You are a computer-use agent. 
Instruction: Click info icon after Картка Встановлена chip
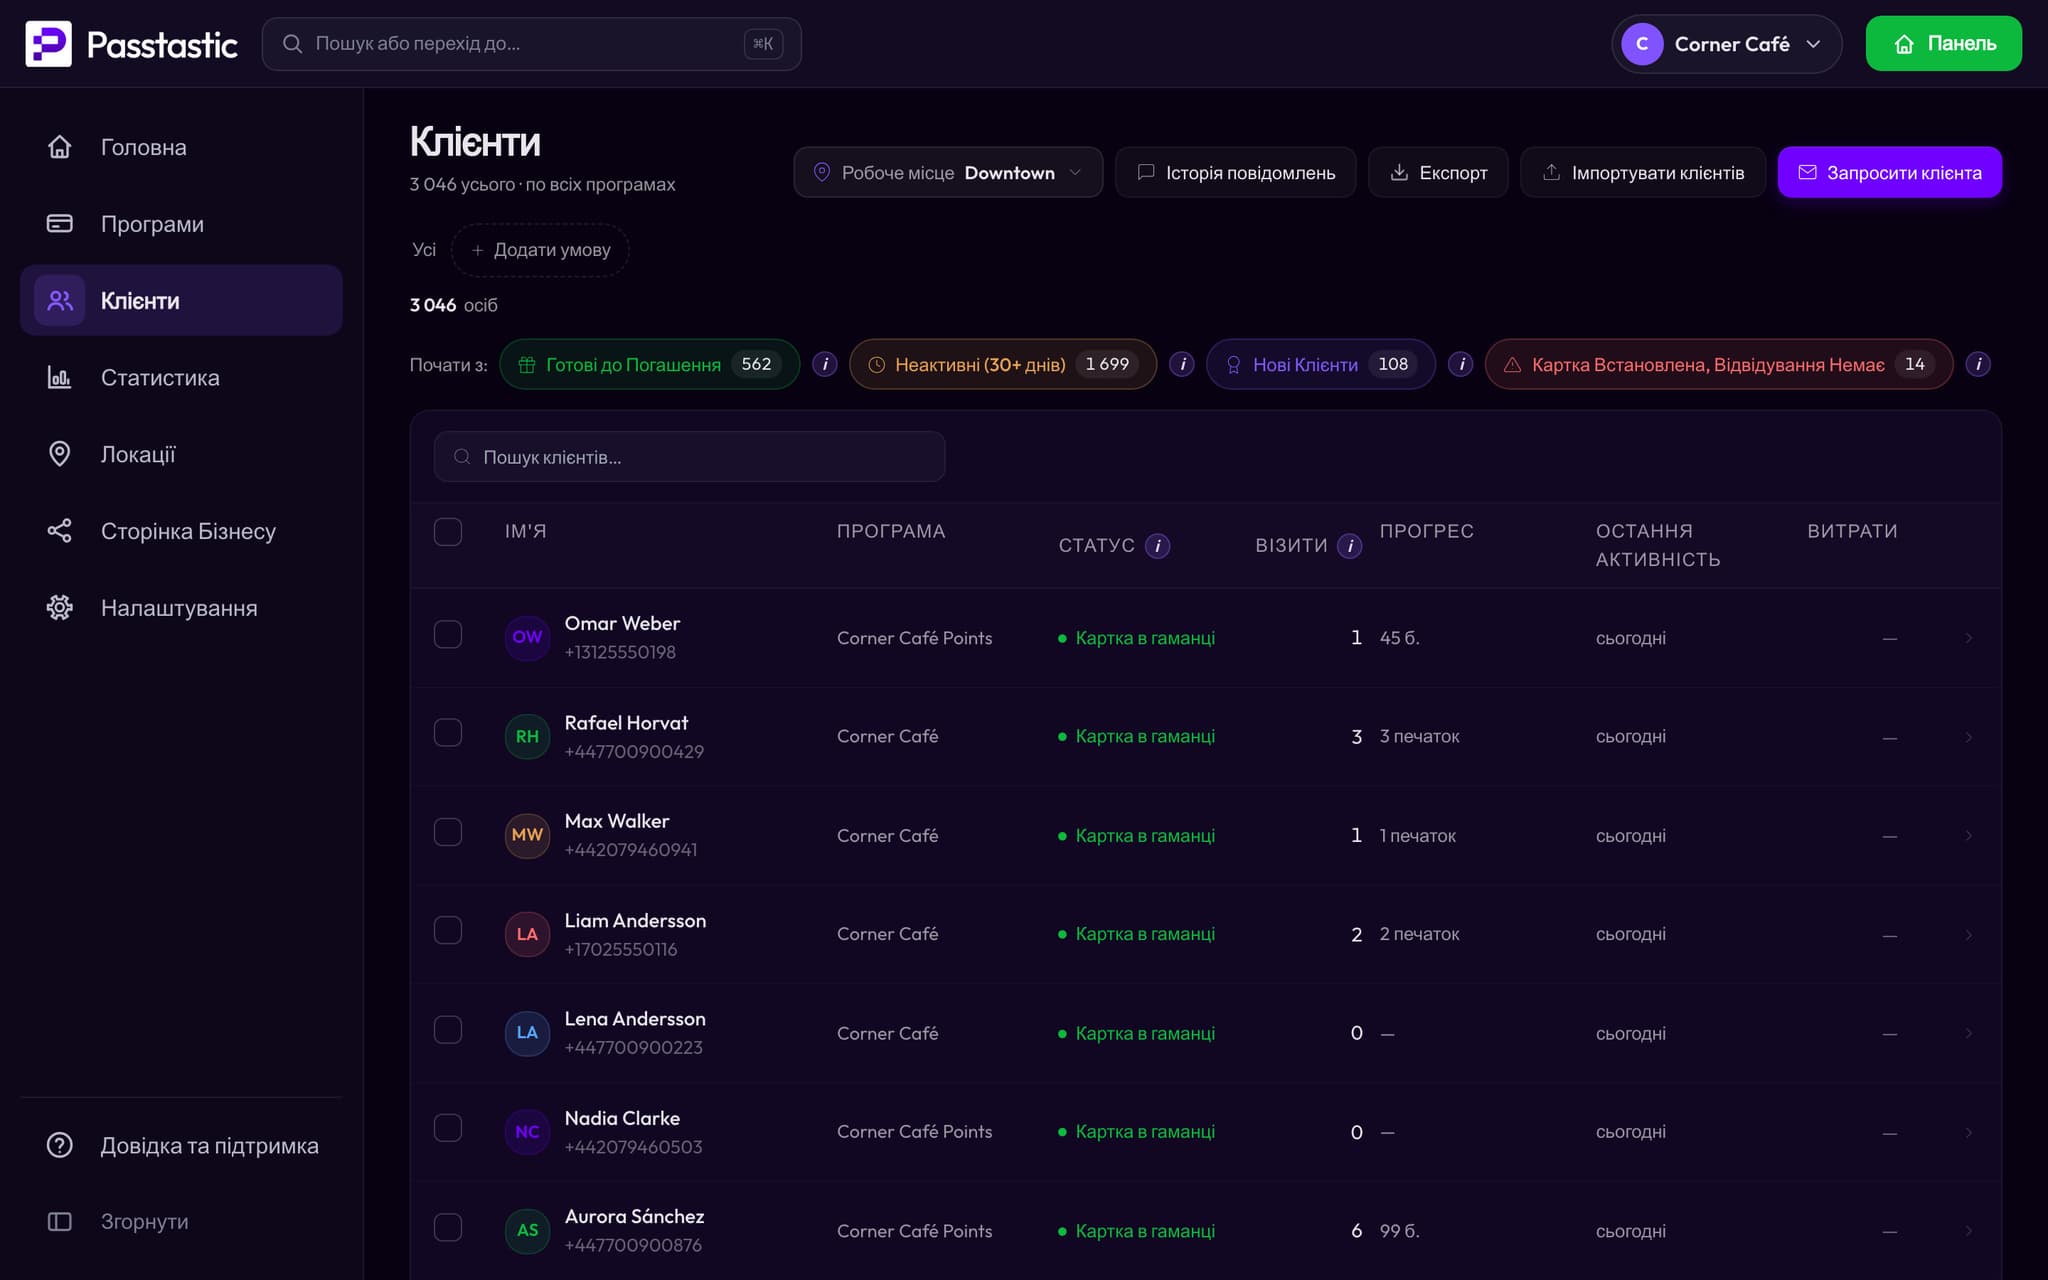(x=1978, y=364)
